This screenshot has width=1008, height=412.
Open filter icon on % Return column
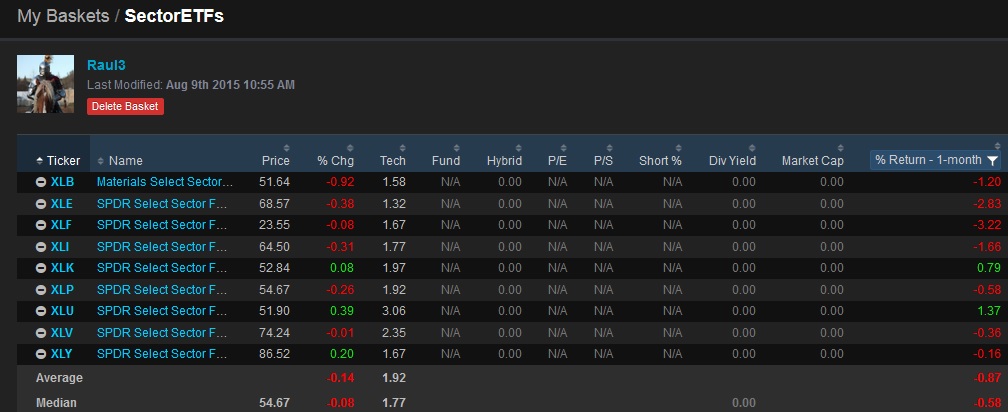[x=993, y=161]
